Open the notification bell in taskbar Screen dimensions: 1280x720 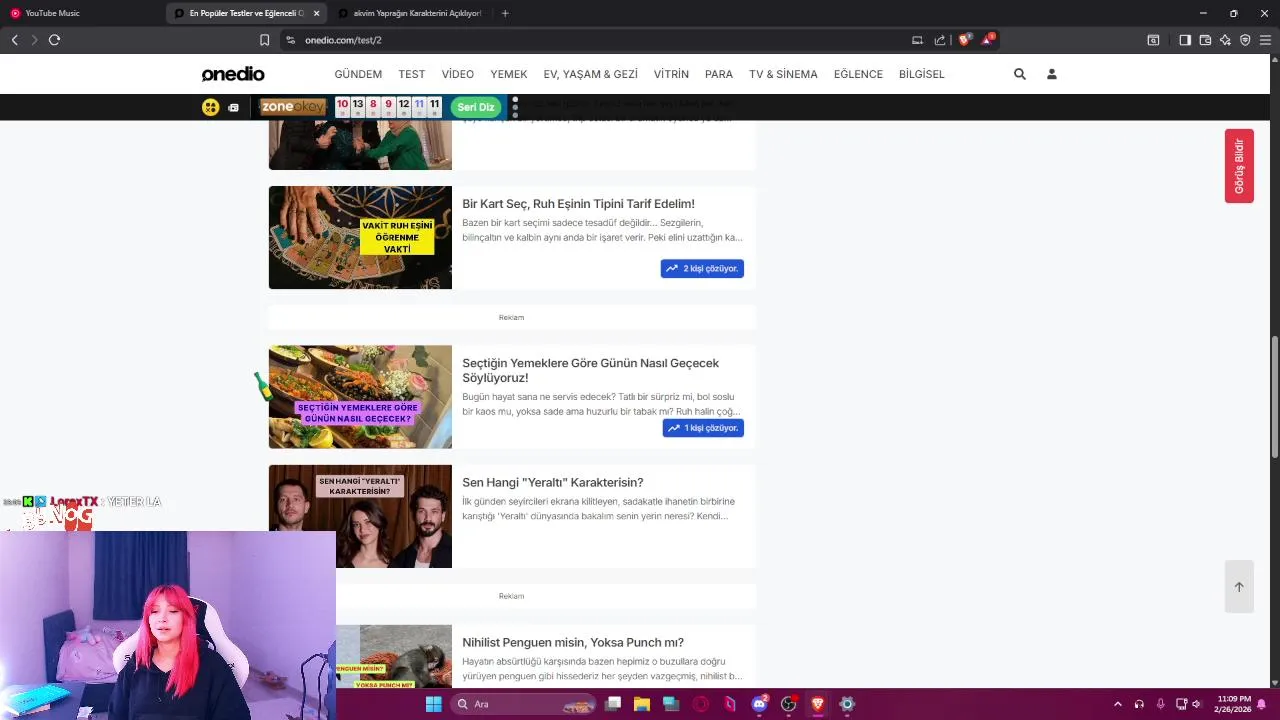coord(1262,704)
